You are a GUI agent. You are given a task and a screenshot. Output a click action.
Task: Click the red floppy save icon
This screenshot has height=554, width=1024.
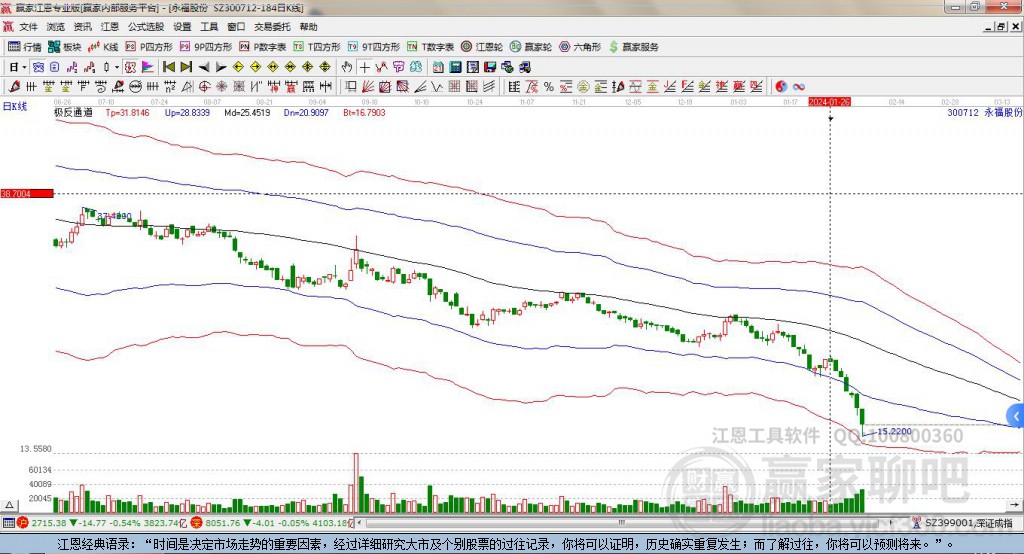(x=490, y=67)
